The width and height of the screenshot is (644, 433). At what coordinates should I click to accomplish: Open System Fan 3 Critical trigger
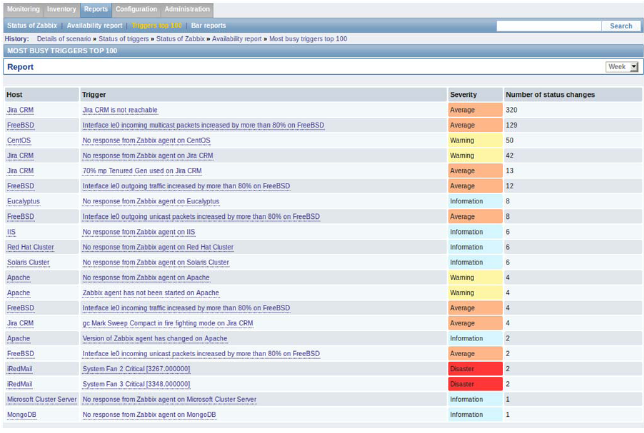tap(136, 384)
